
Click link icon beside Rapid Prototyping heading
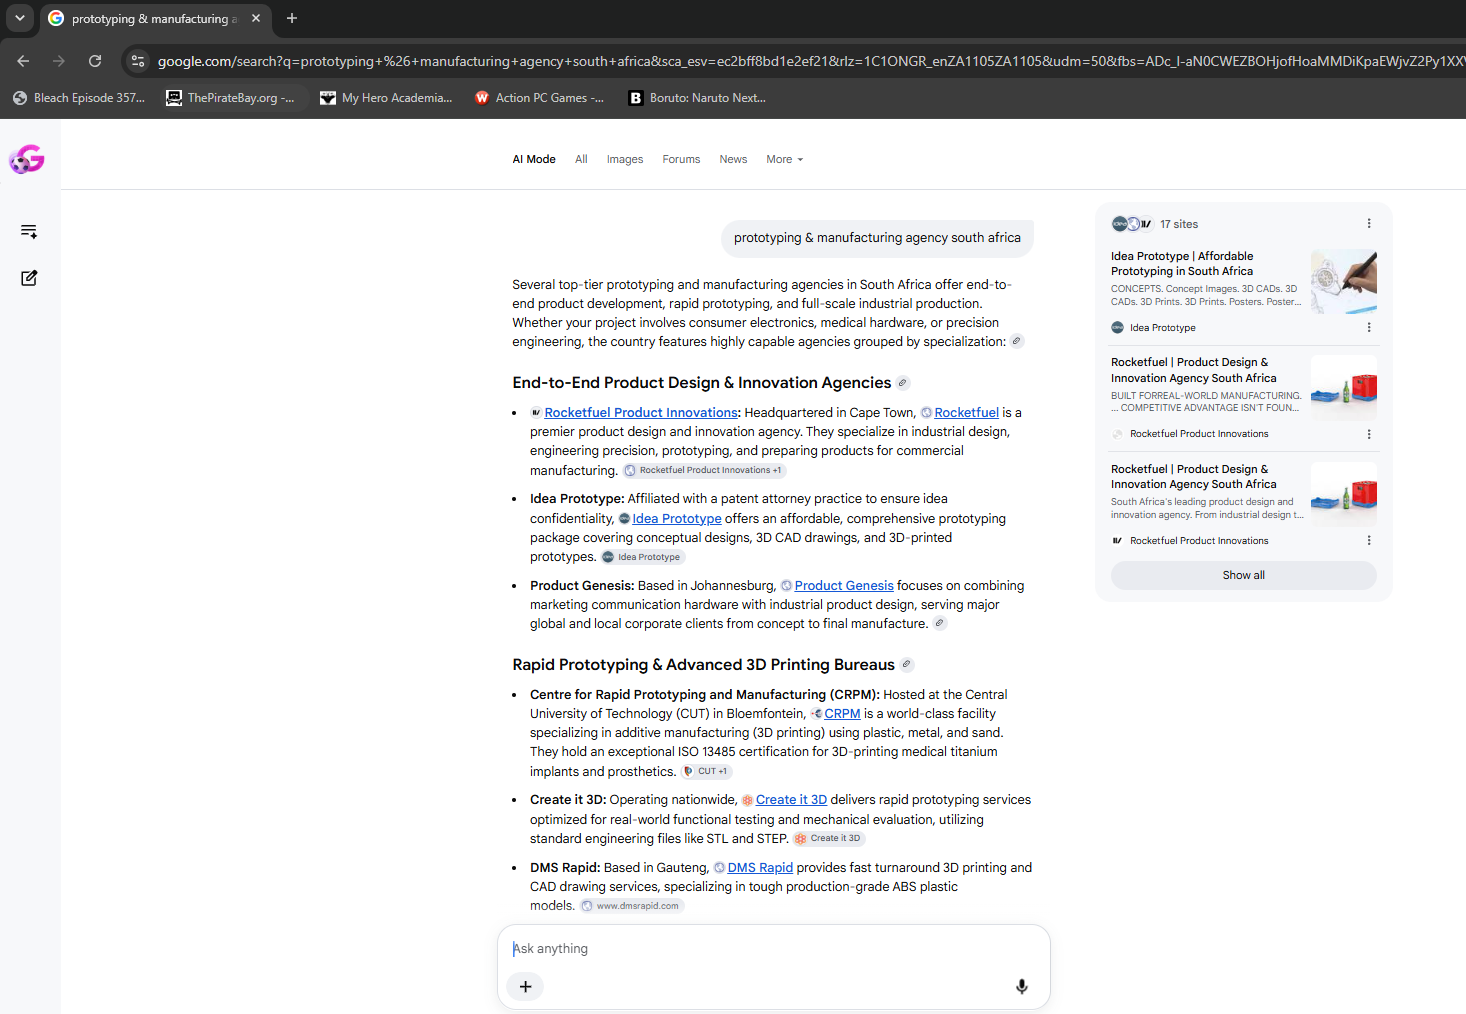pos(907,664)
